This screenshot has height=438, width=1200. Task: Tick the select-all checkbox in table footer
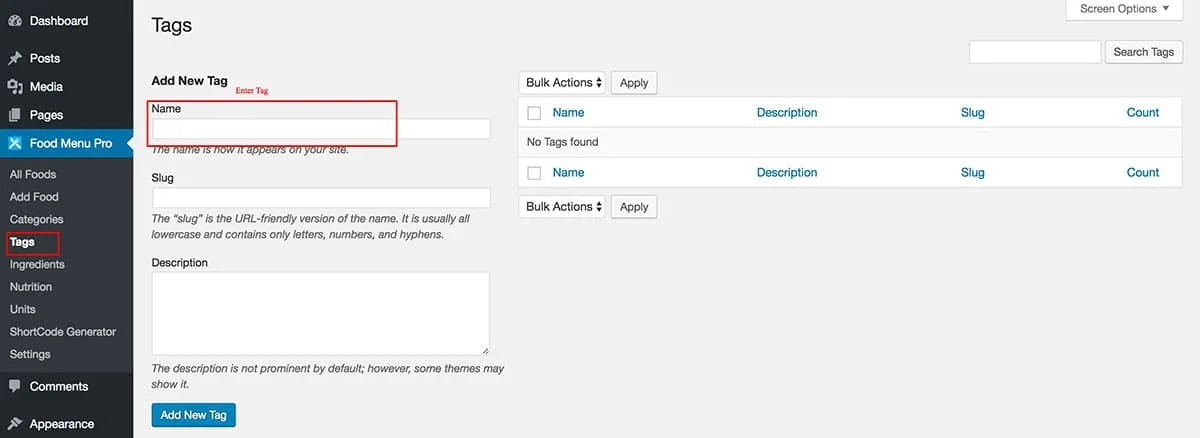(x=534, y=173)
